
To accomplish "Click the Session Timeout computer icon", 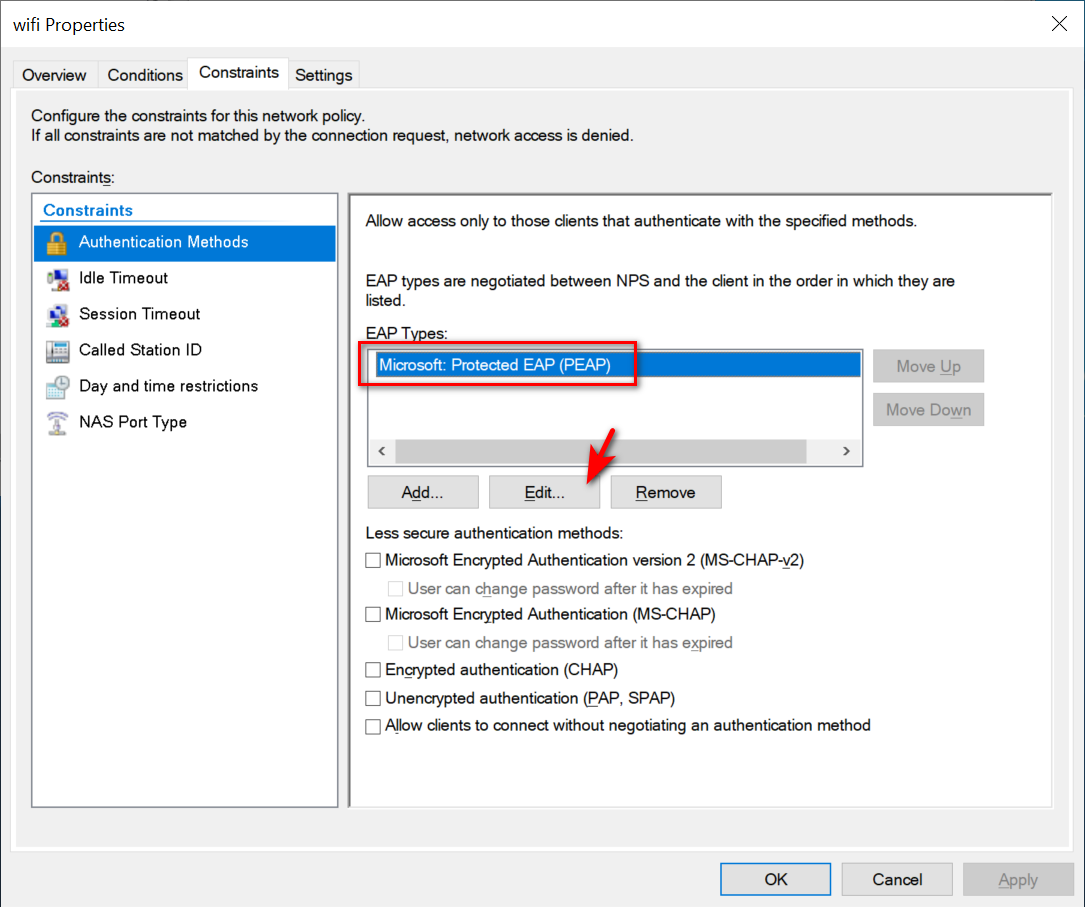I will tap(57, 315).
